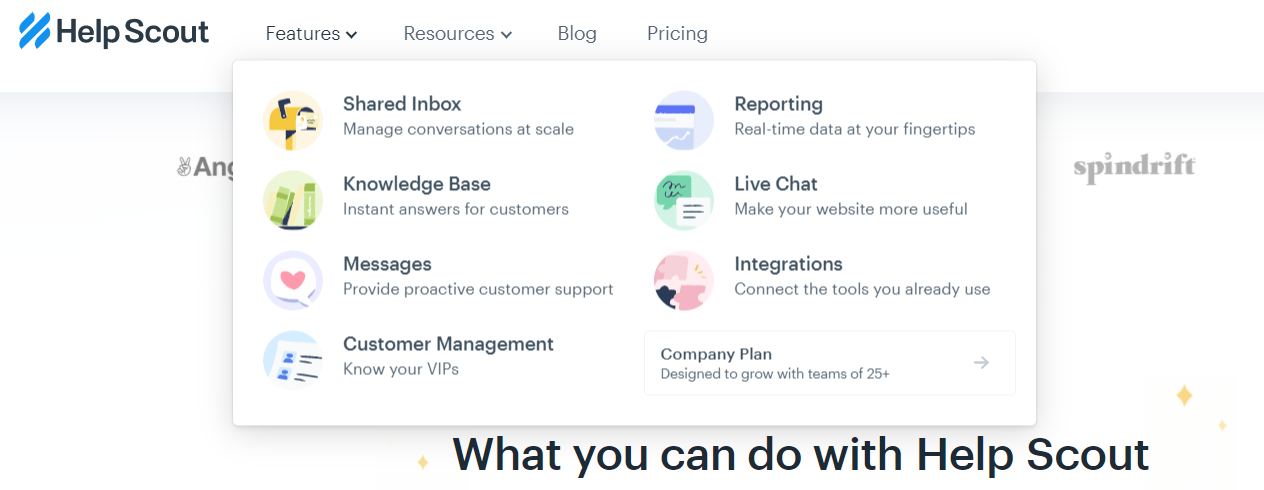The height and width of the screenshot is (490, 1264).
Task: Click the Customer Management profile card icon
Action: pyautogui.click(x=293, y=361)
